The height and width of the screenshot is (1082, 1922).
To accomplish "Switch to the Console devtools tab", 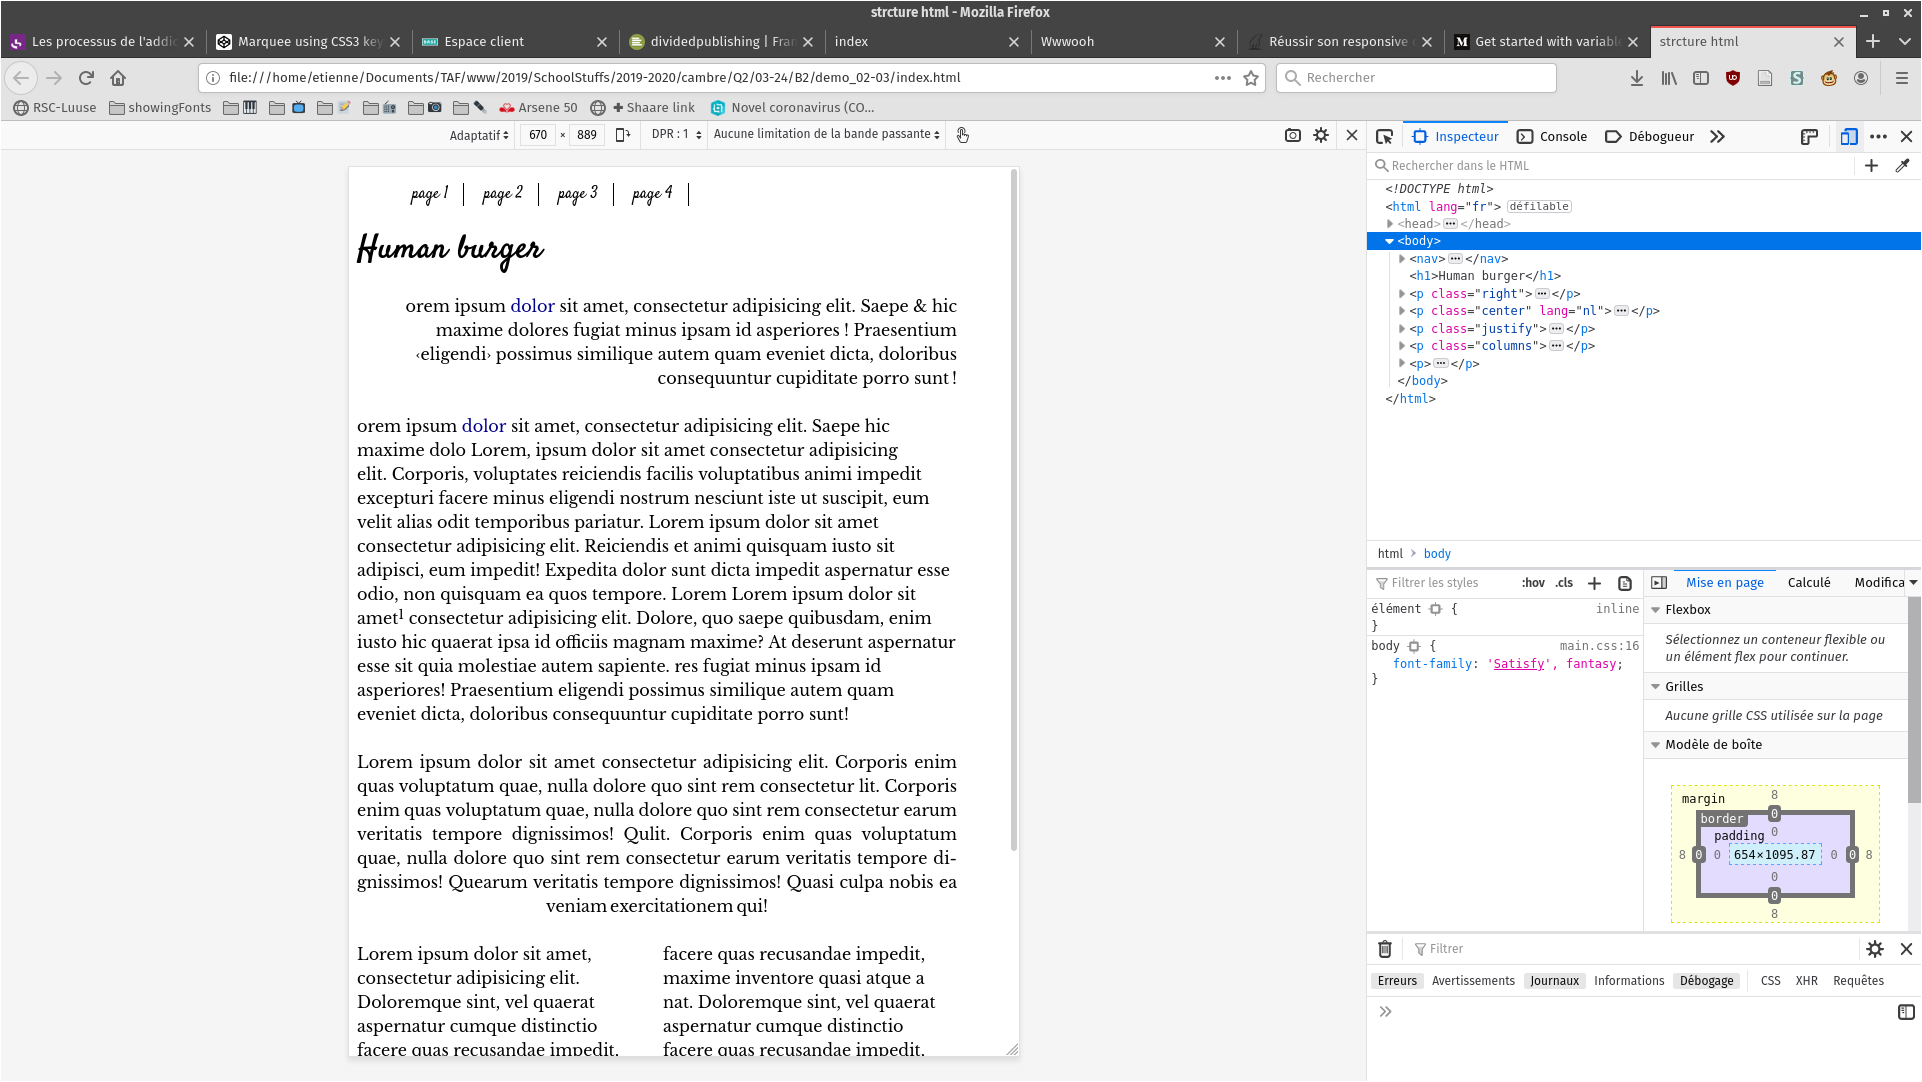I will pos(1552,137).
